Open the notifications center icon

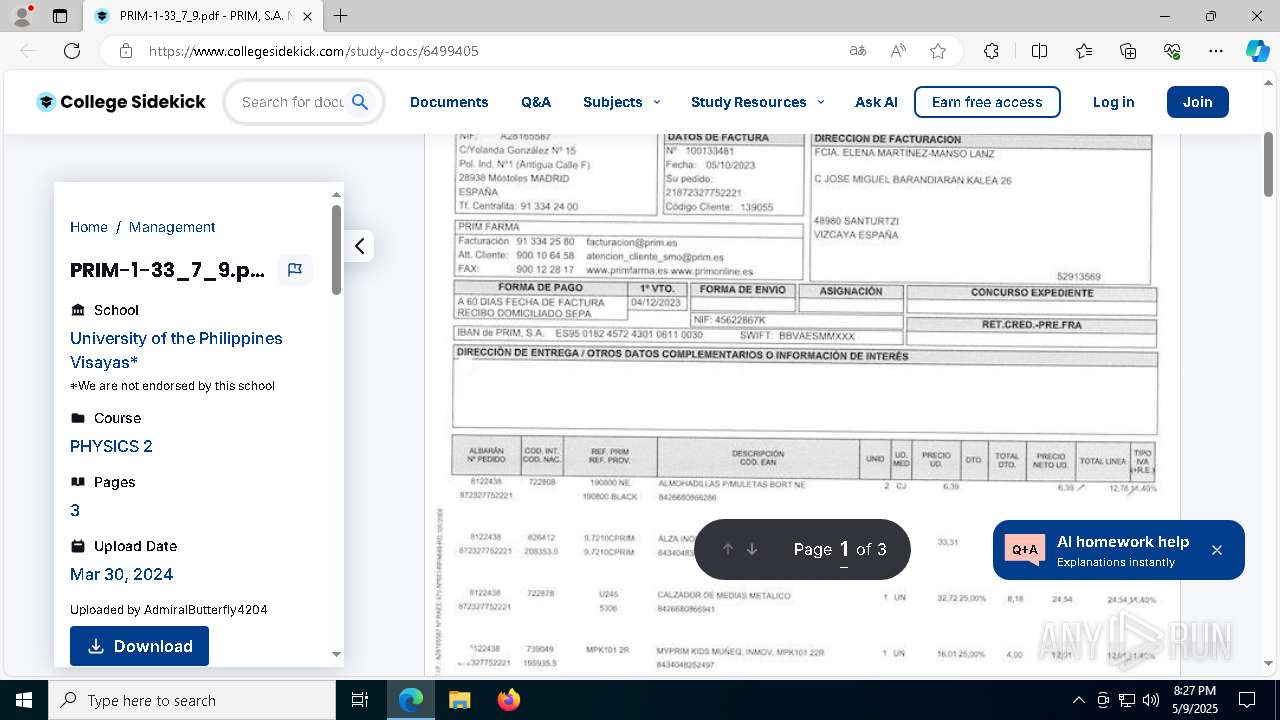[x=1247, y=700]
